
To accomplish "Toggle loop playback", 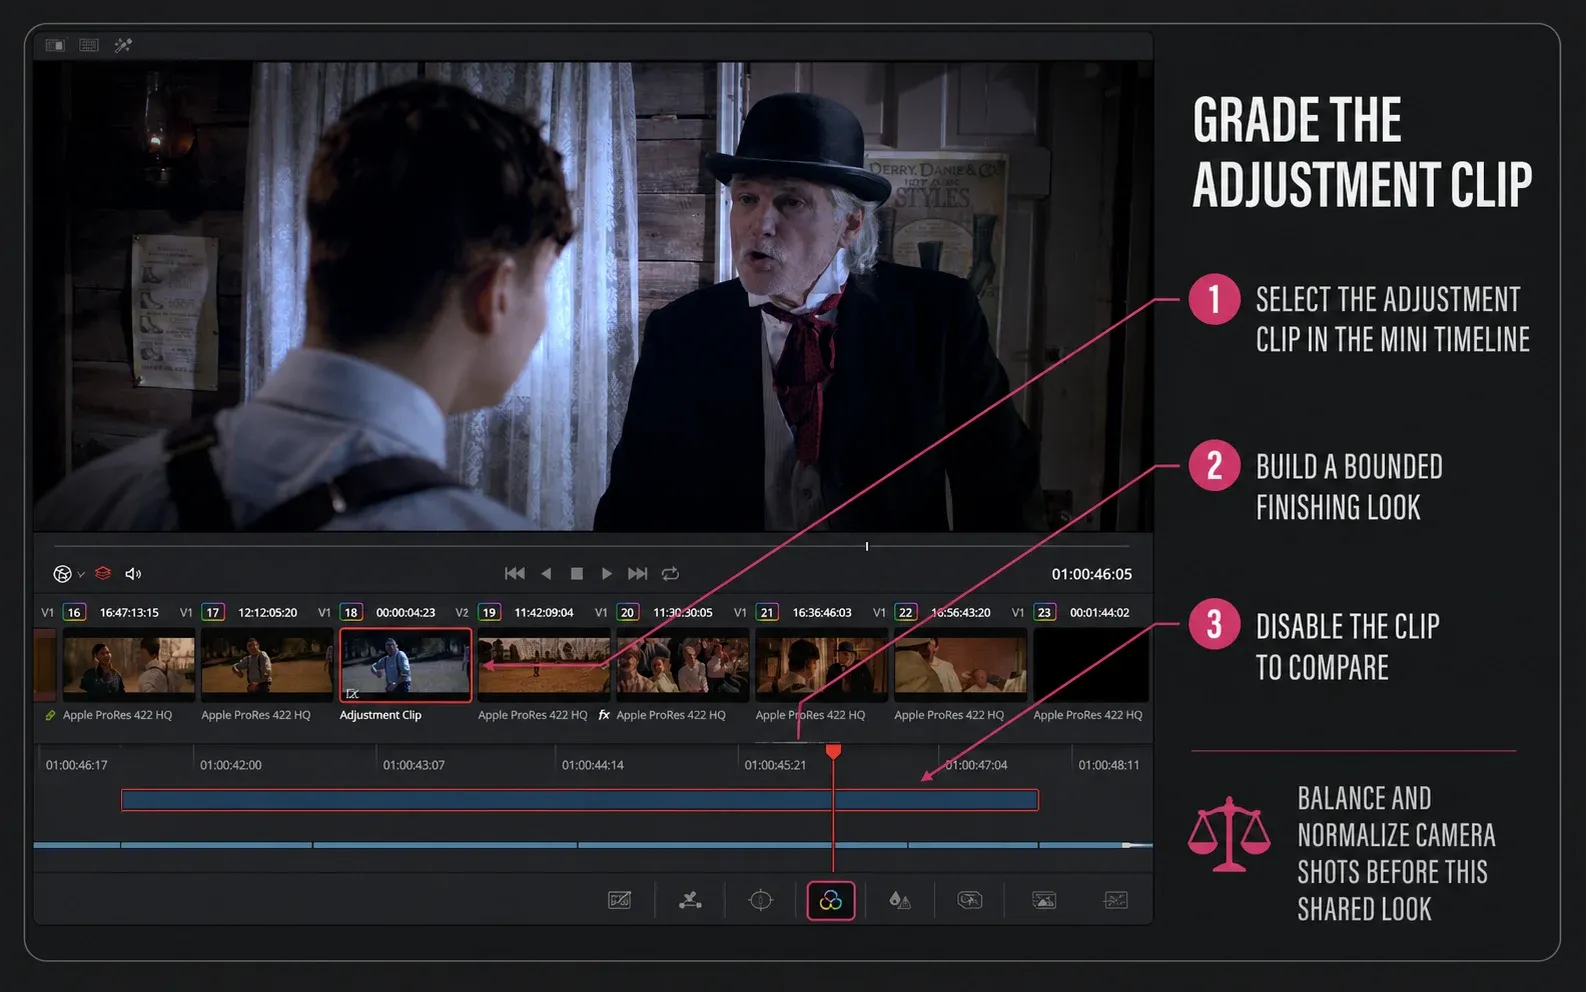I will click(x=671, y=573).
